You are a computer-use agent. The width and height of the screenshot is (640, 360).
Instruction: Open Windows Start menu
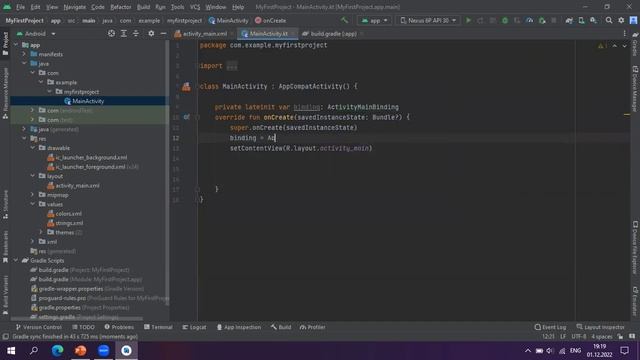coord(11,350)
